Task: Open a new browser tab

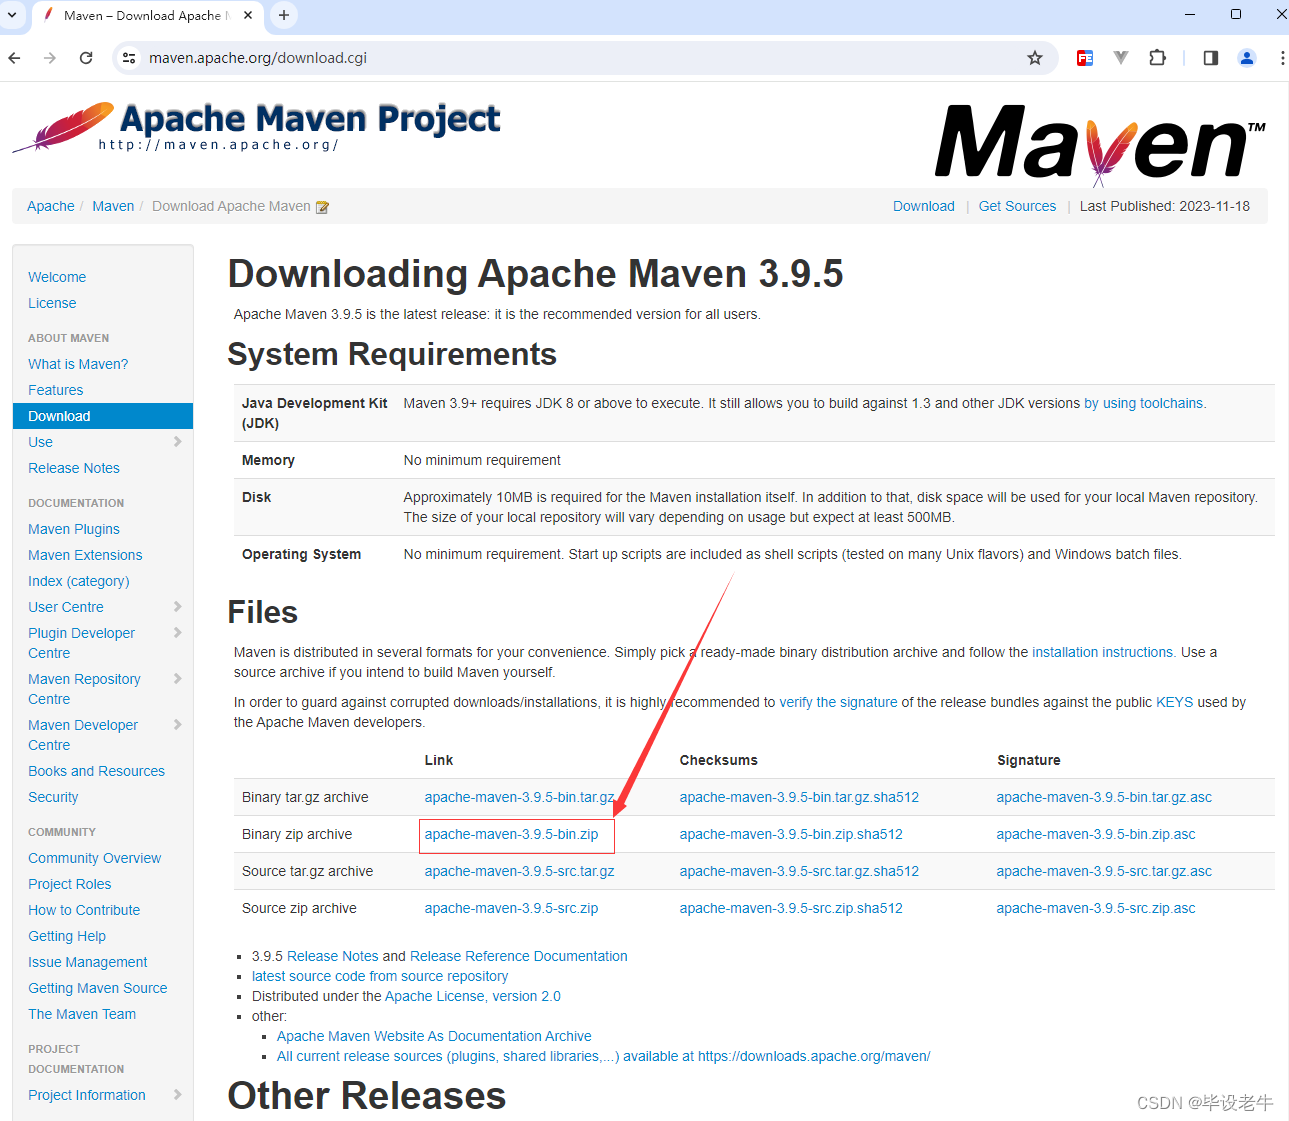Action: click(x=282, y=15)
